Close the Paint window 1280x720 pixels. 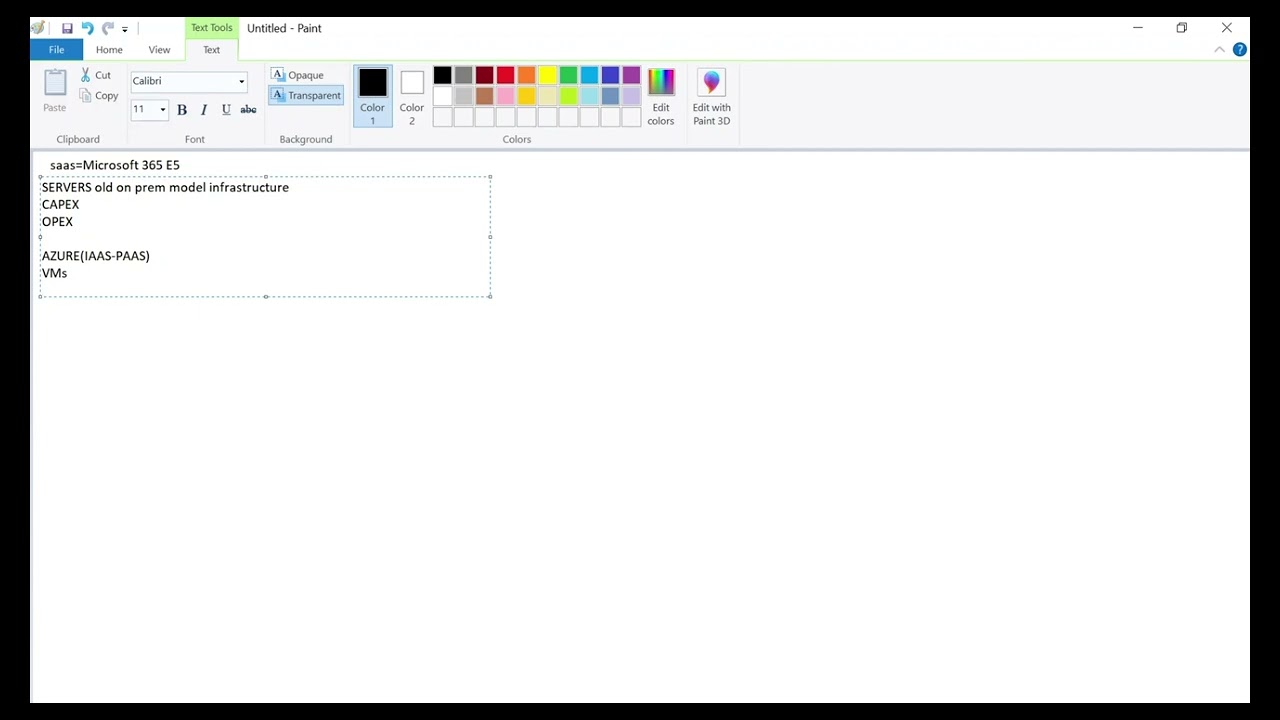tap(1227, 28)
